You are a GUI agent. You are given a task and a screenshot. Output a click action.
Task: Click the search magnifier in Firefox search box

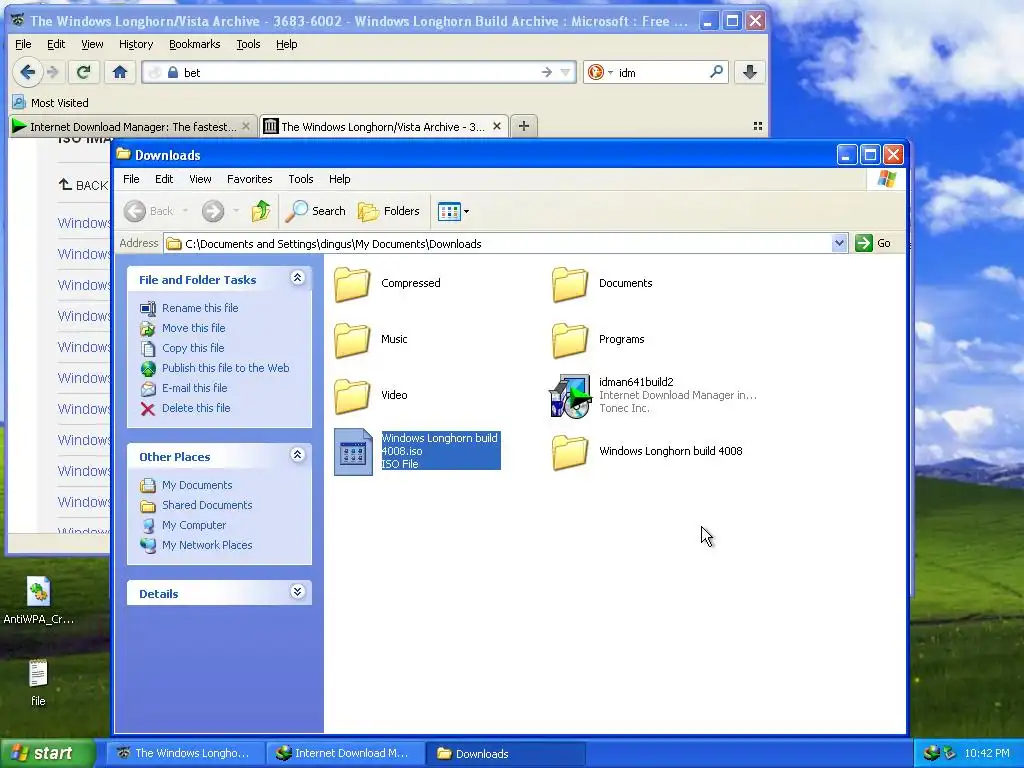tap(716, 72)
